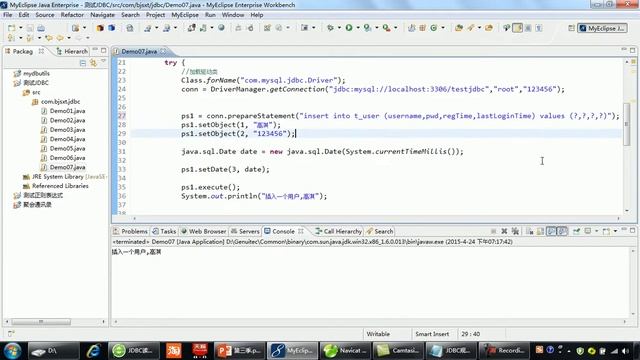The image size is (640, 360).
Task: Click the Camtasia taskbar button
Action: click(x=399, y=351)
